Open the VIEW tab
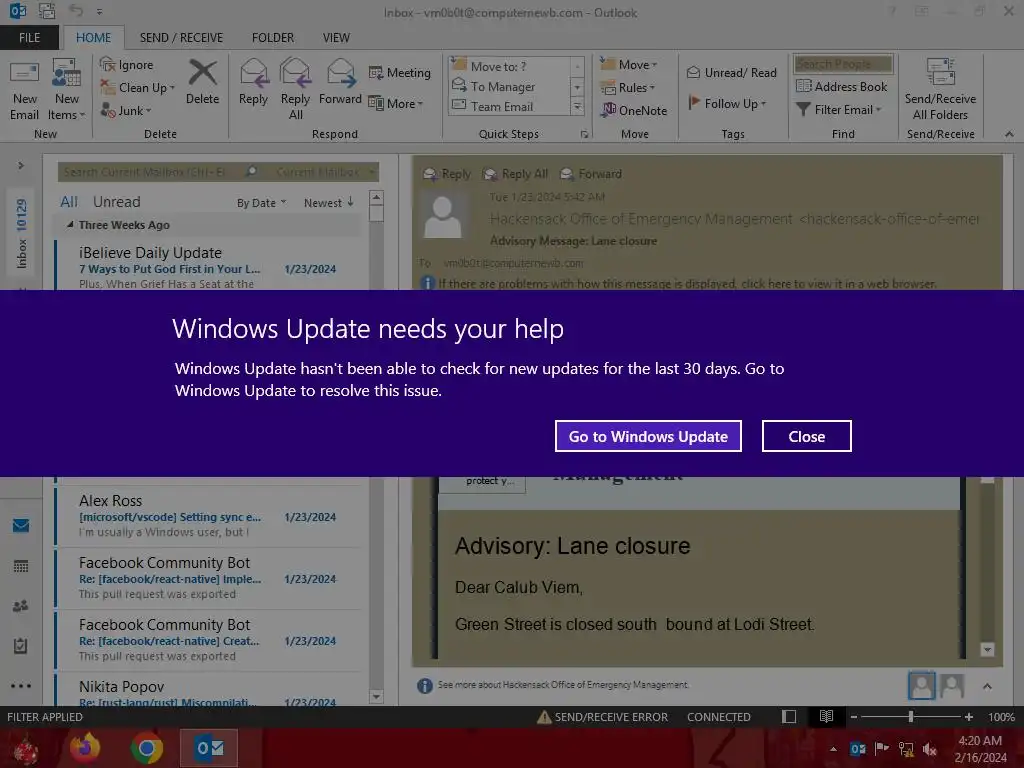 [x=336, y=38]
